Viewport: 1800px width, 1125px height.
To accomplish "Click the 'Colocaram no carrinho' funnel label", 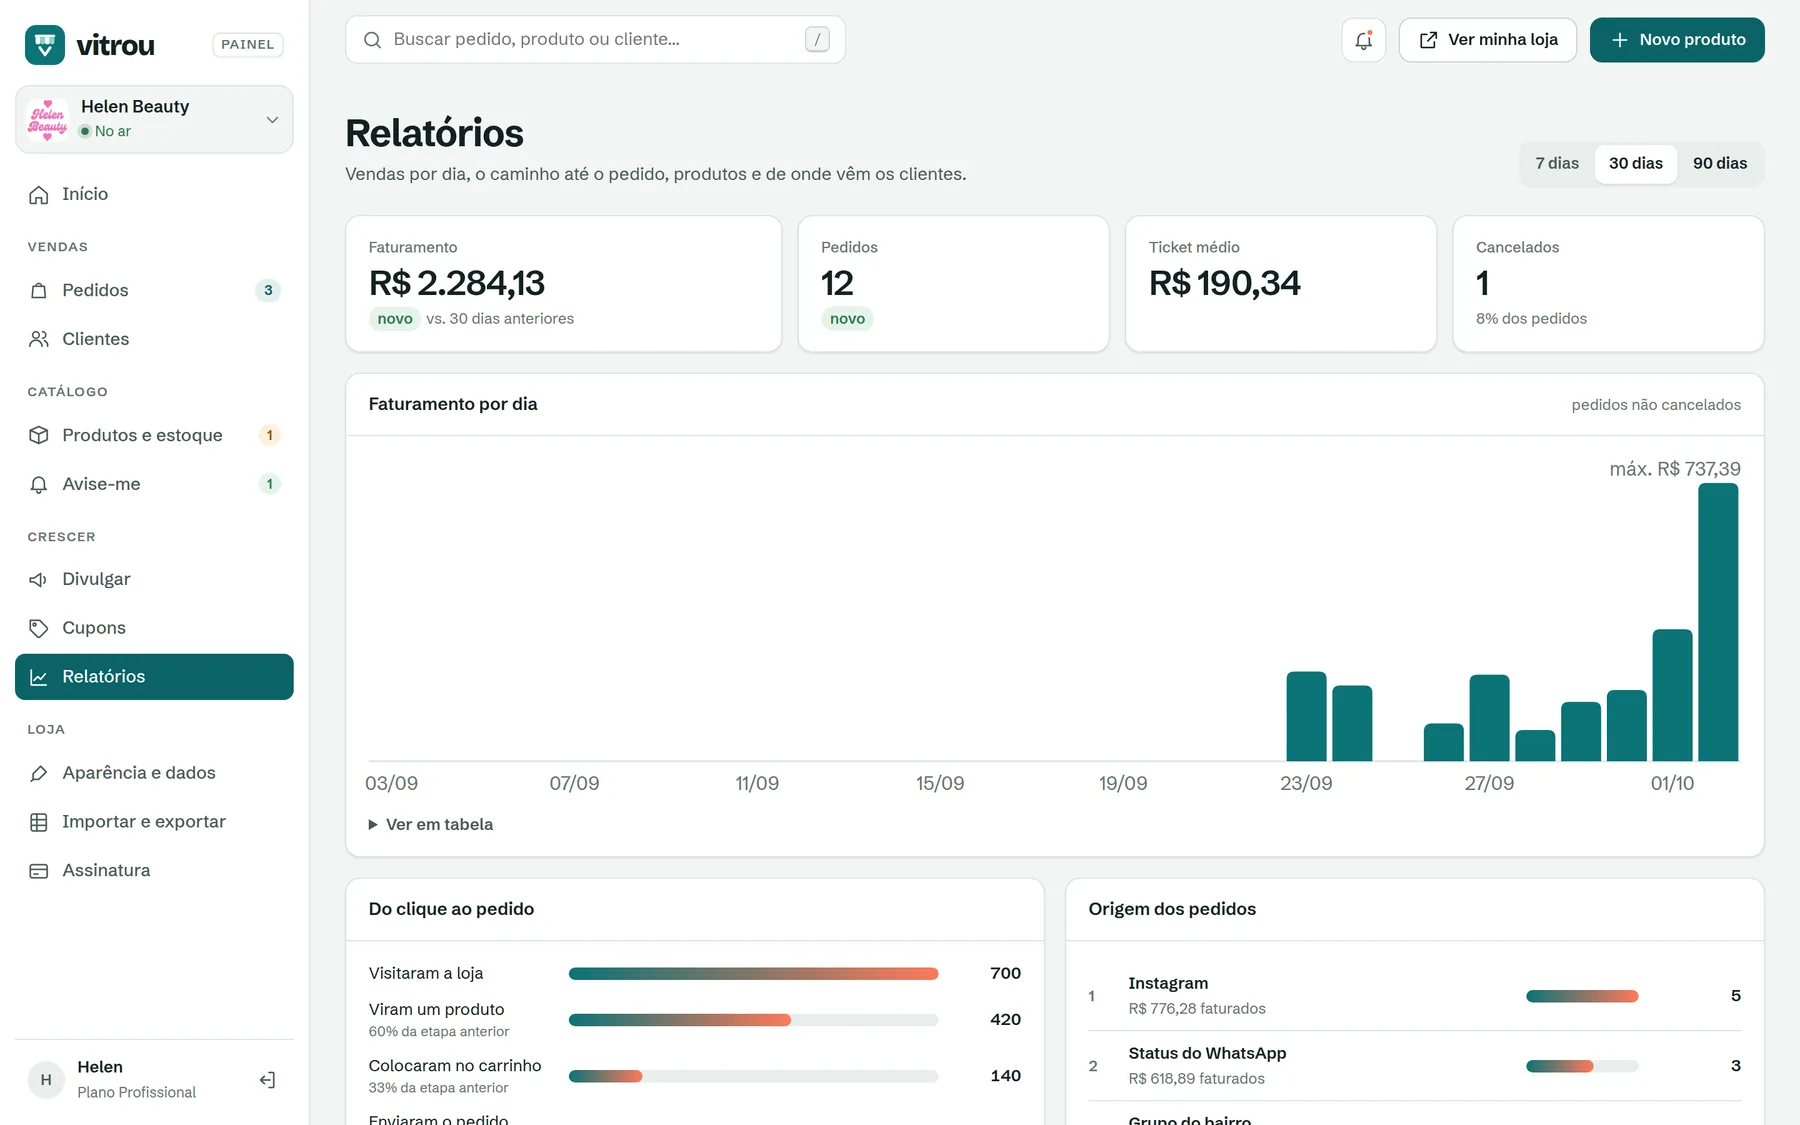I will pos(455,1066).
